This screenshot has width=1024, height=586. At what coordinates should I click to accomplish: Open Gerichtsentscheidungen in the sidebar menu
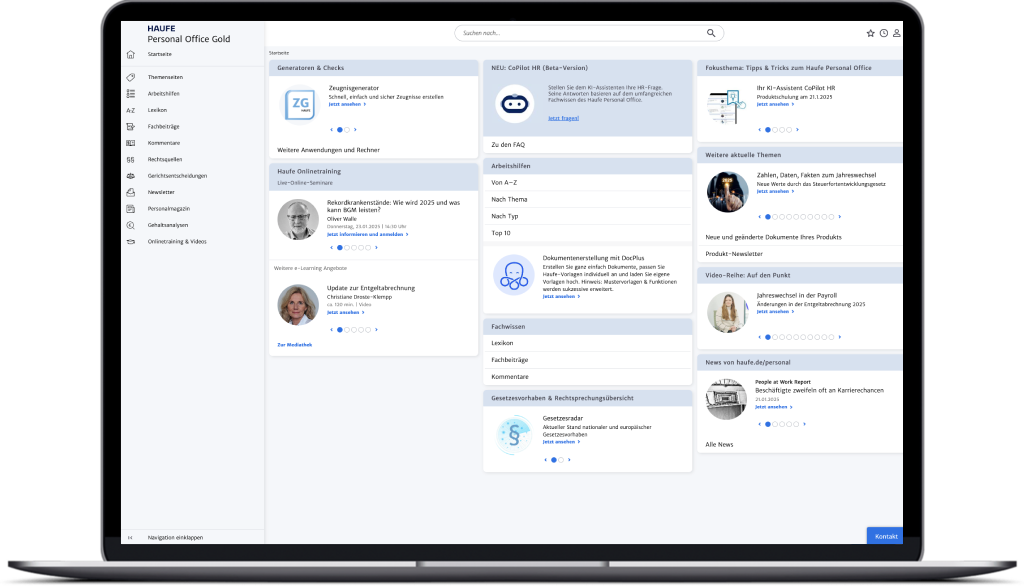pyautogui.click(x=177, y=176)
